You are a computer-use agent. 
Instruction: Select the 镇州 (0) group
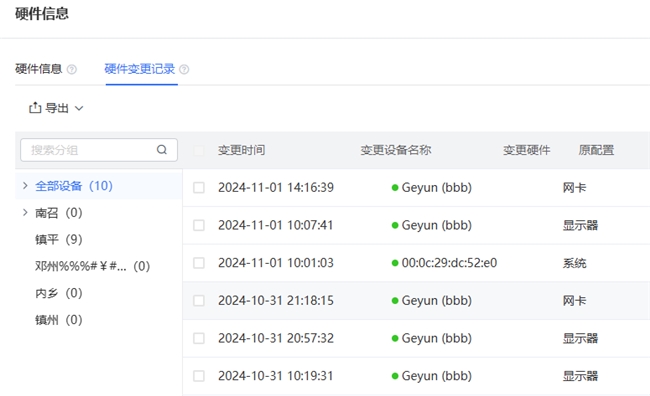[59, 320]
